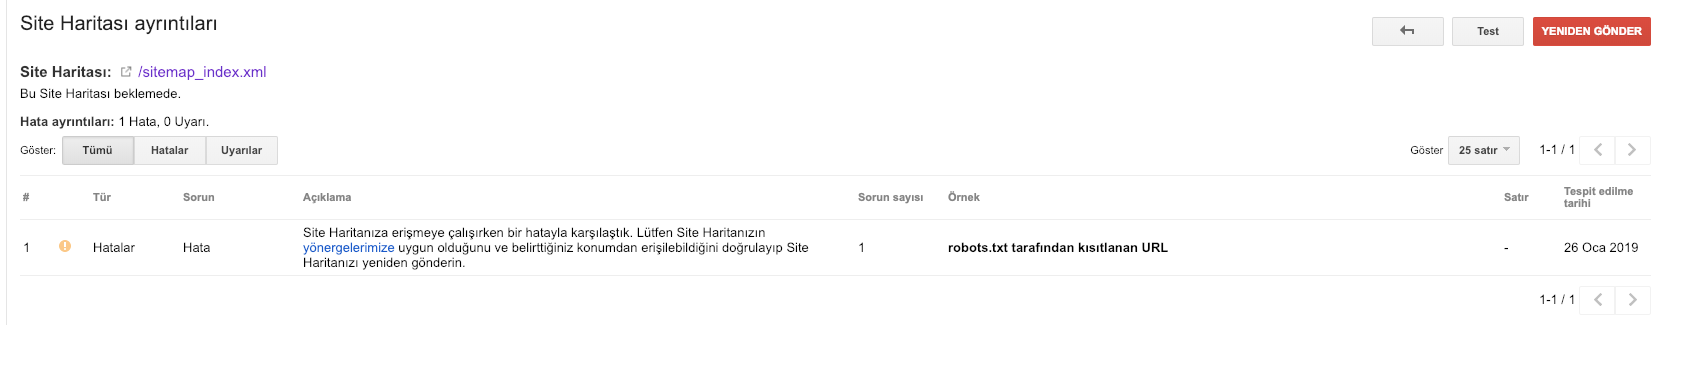
Task: Click the Test button
Action: [x=1488, y=31]
